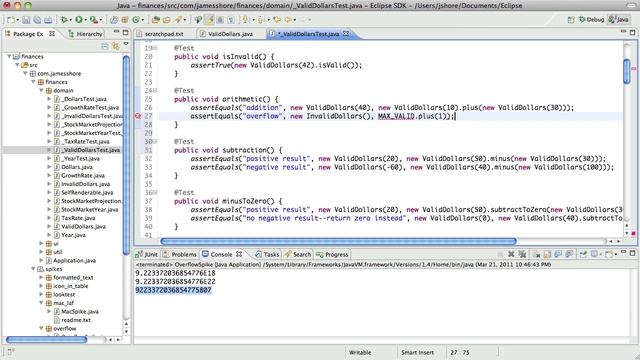
Task: Open the Hierarchy view tab
Action: click(x=85, y=34)
